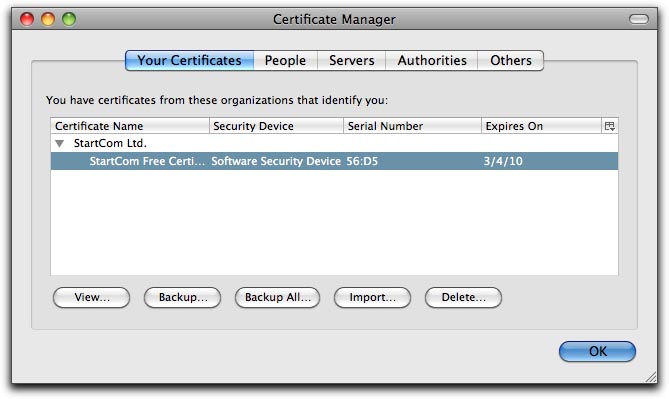Click the View... button

point(92,297)
